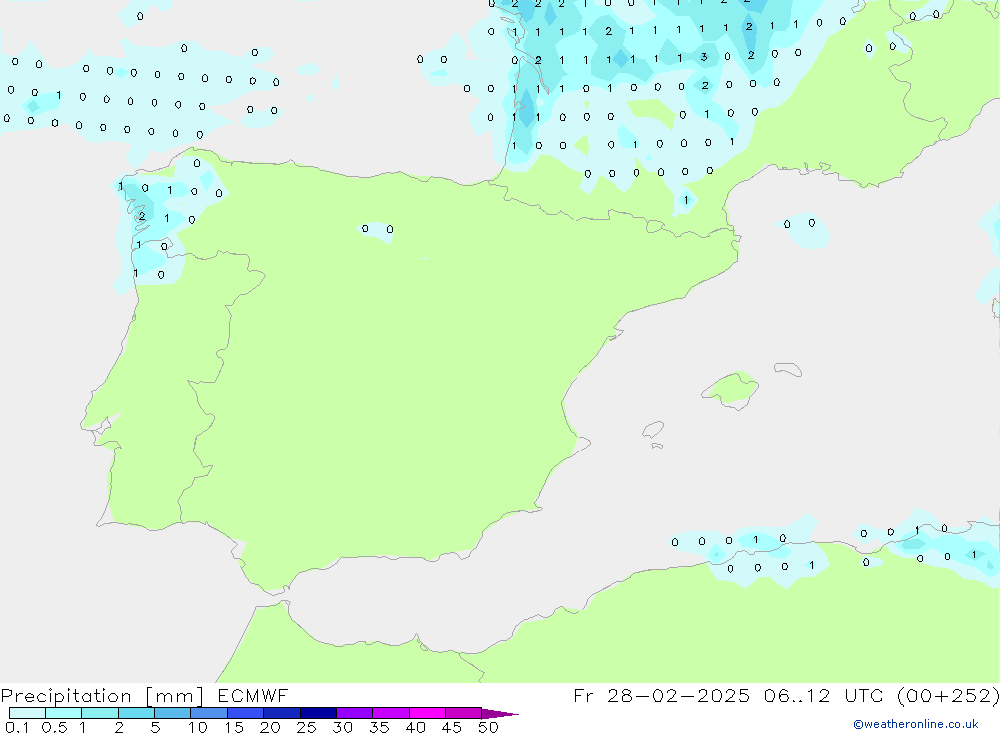This screenshot has height=733, width=1000.
Task: Click the isolated '1' near the Pyrenees
Action: [686, 200]
